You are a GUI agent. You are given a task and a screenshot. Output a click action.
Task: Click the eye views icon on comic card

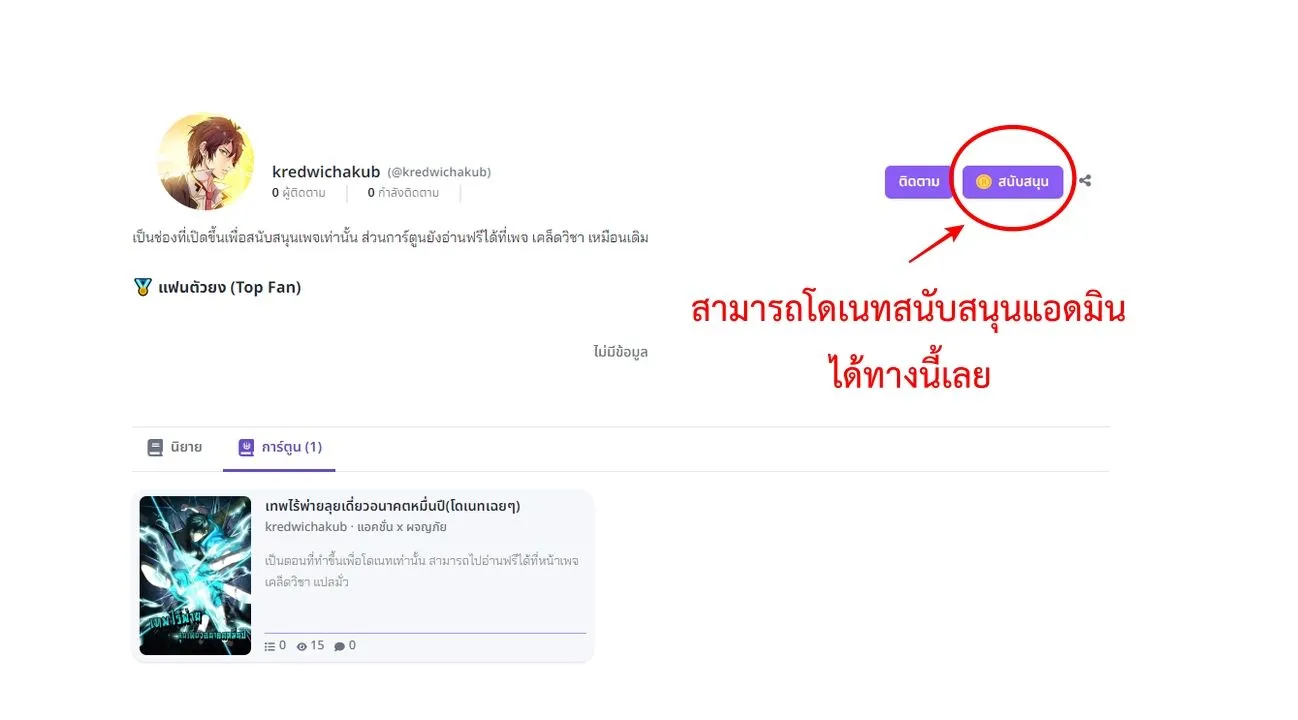pyautogui.click(x=302, y=646)
